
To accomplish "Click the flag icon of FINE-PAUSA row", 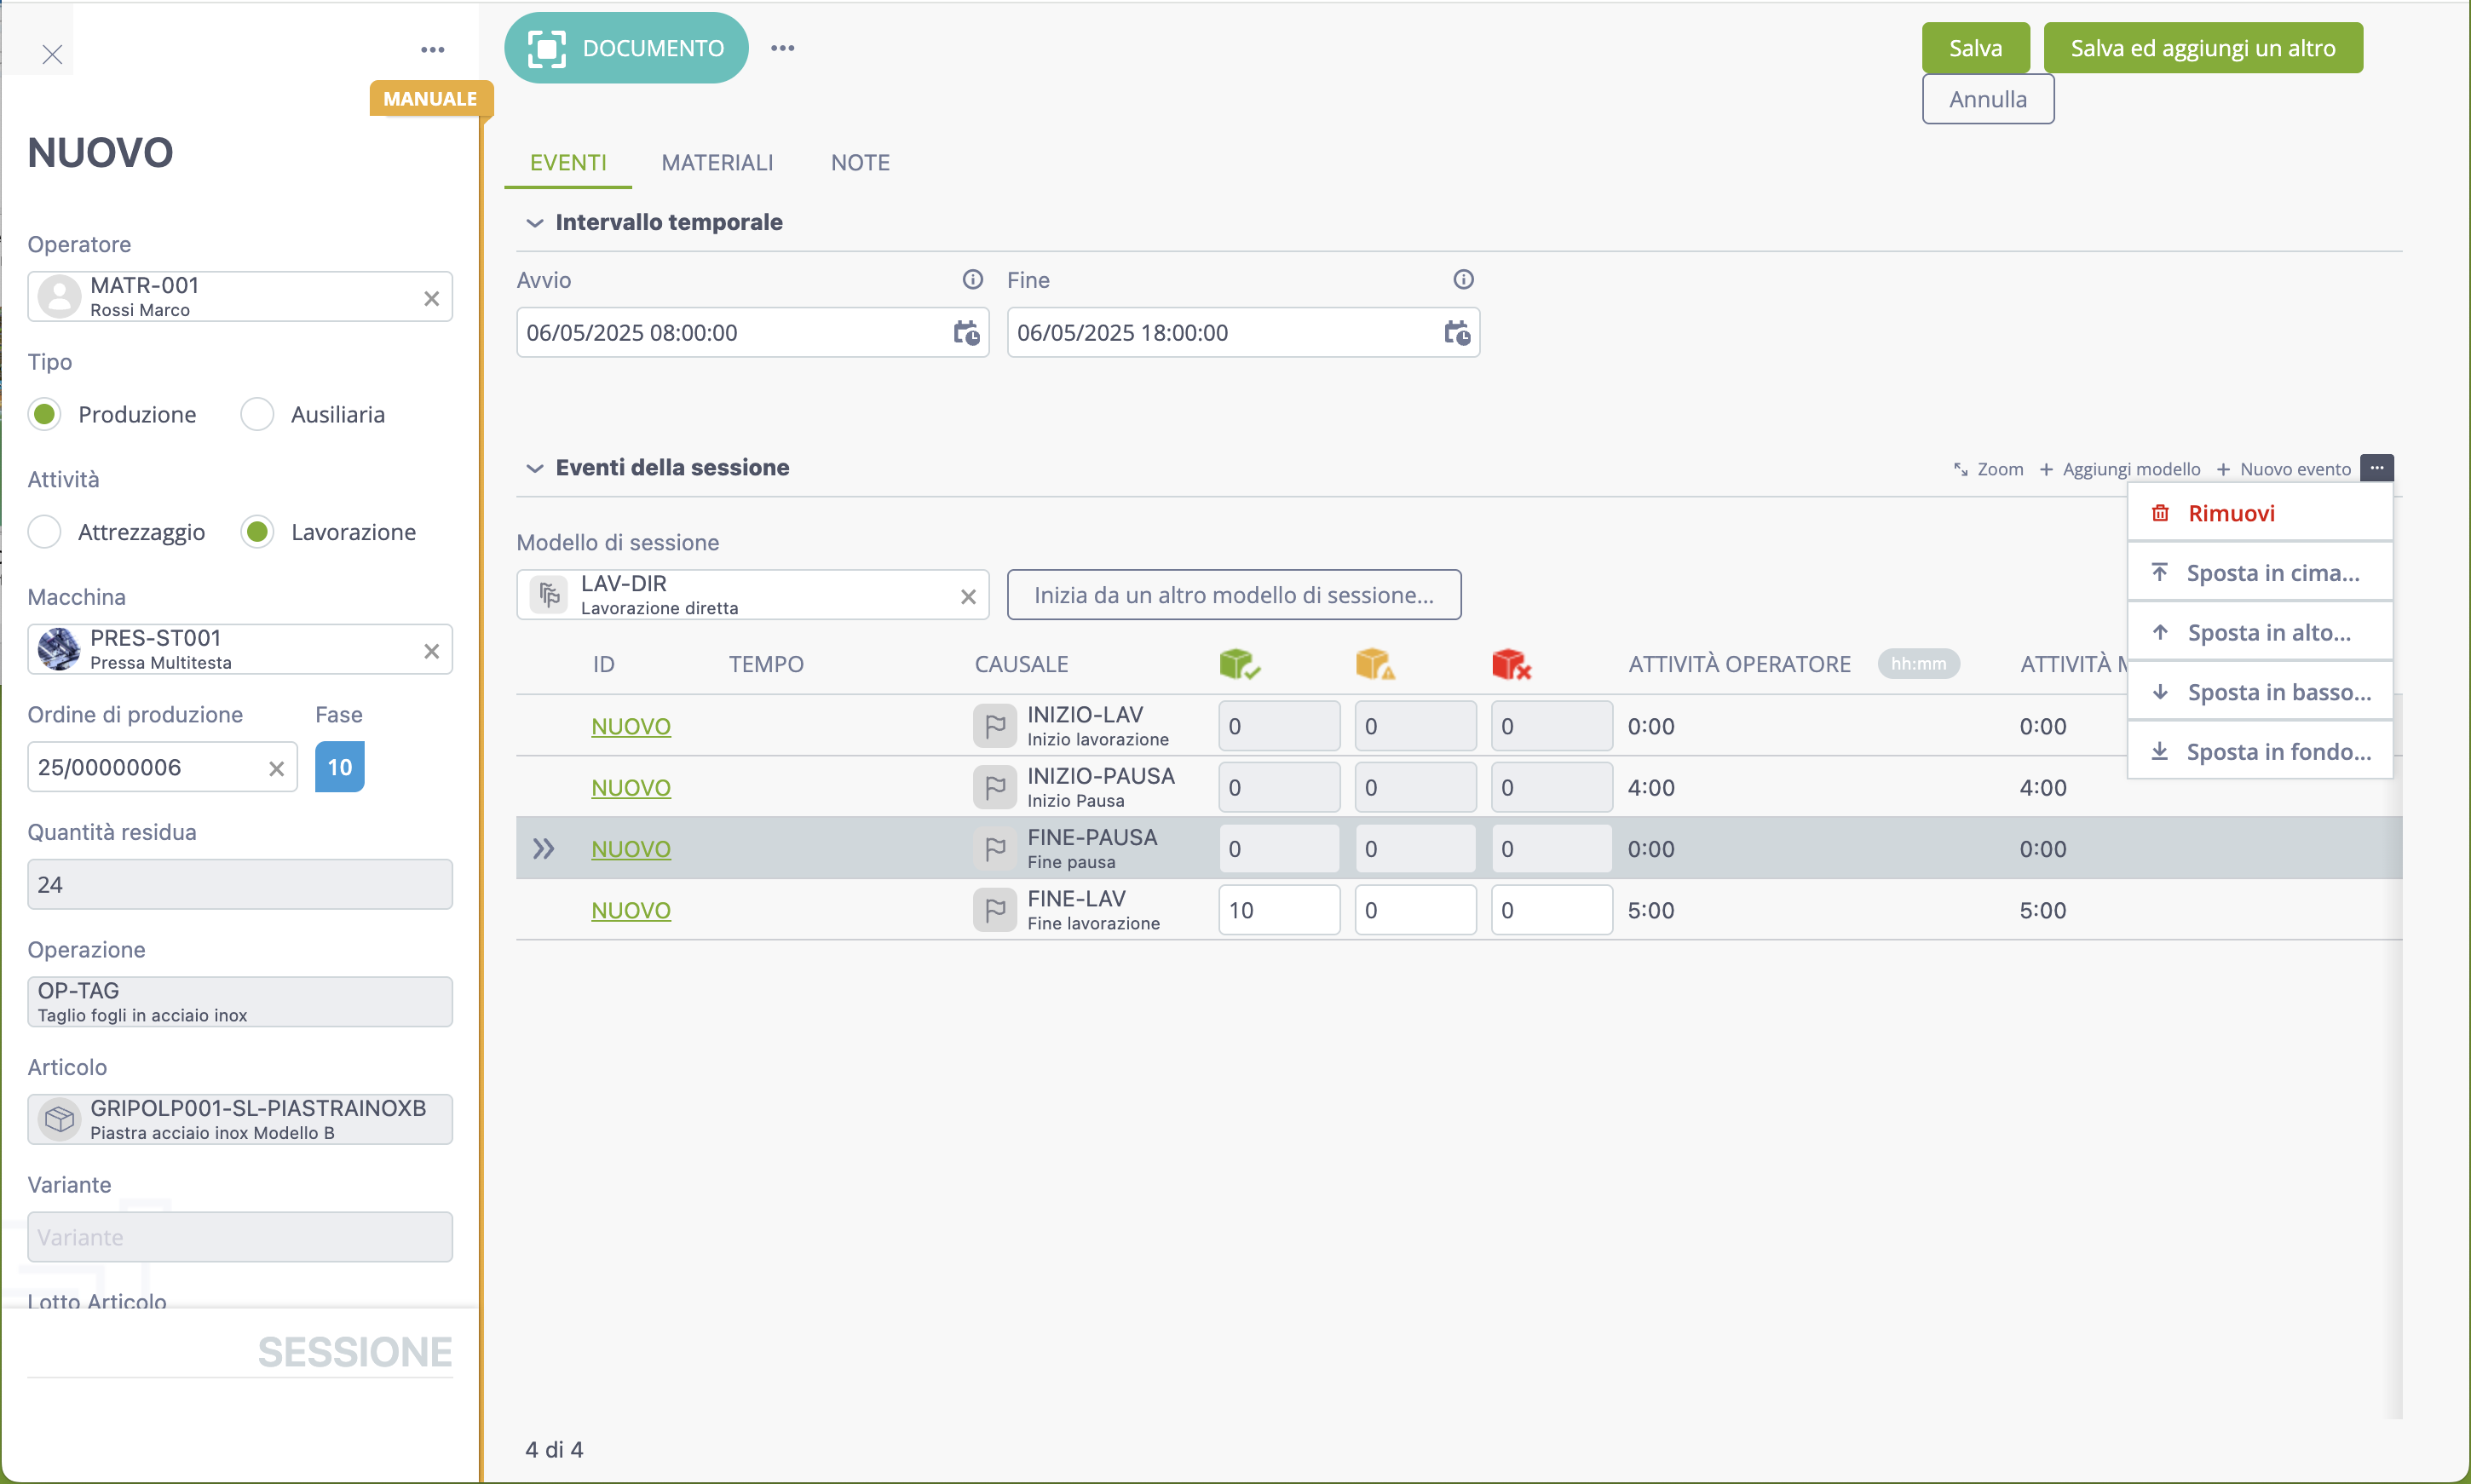I will pos(994,849).
